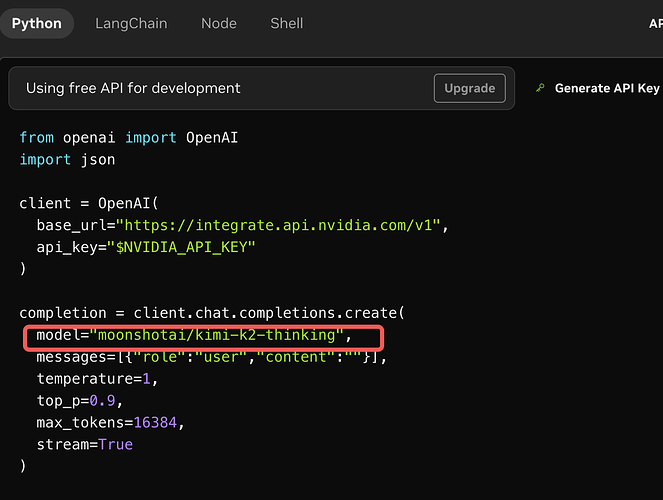Click the temperature=1 line
The height and width of the screenshot is (500, 663).
pyautogui.click(x=97, y=379)
